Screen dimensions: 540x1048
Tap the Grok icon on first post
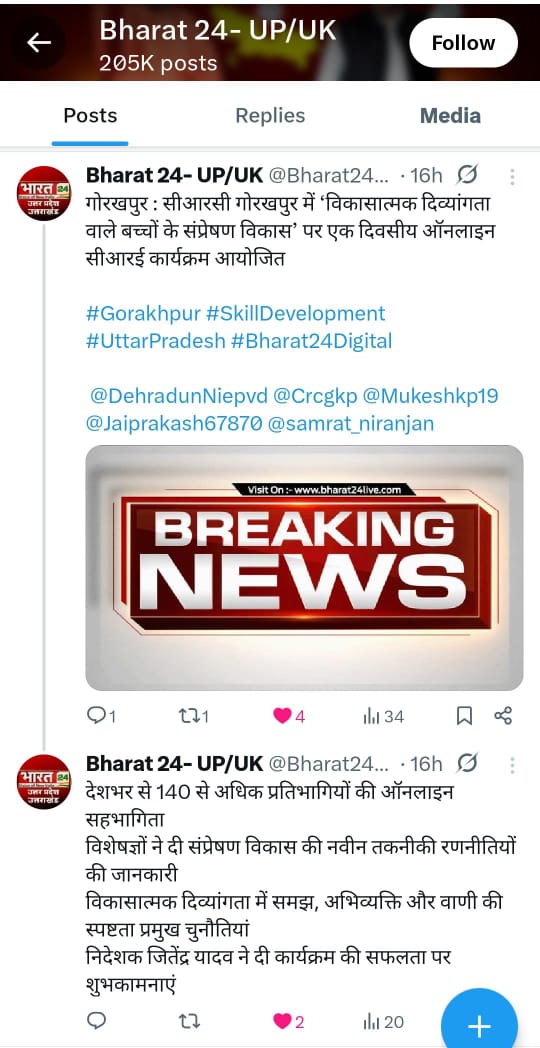point(467,176)
